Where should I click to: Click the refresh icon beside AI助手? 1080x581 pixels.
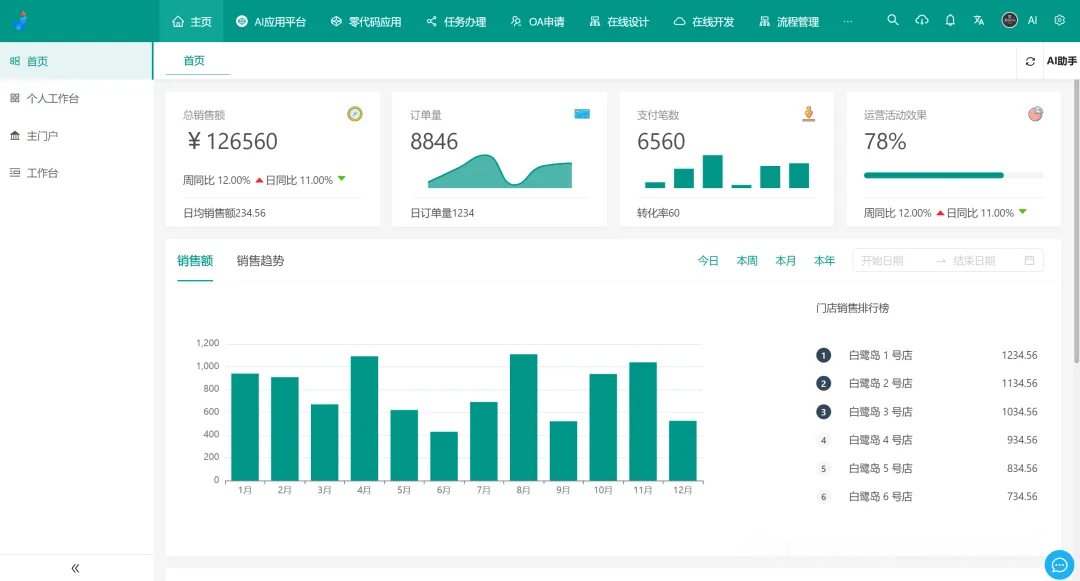coord(1030,61)
